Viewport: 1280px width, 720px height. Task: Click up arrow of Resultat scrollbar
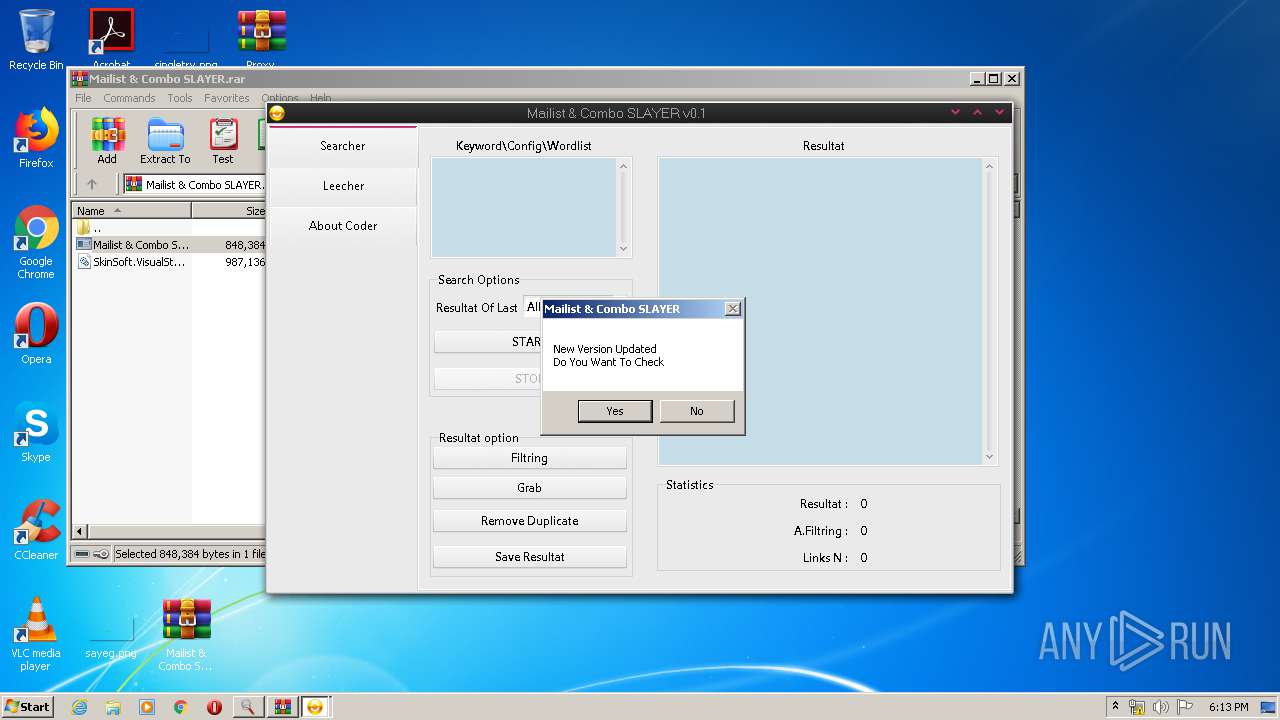990,167
